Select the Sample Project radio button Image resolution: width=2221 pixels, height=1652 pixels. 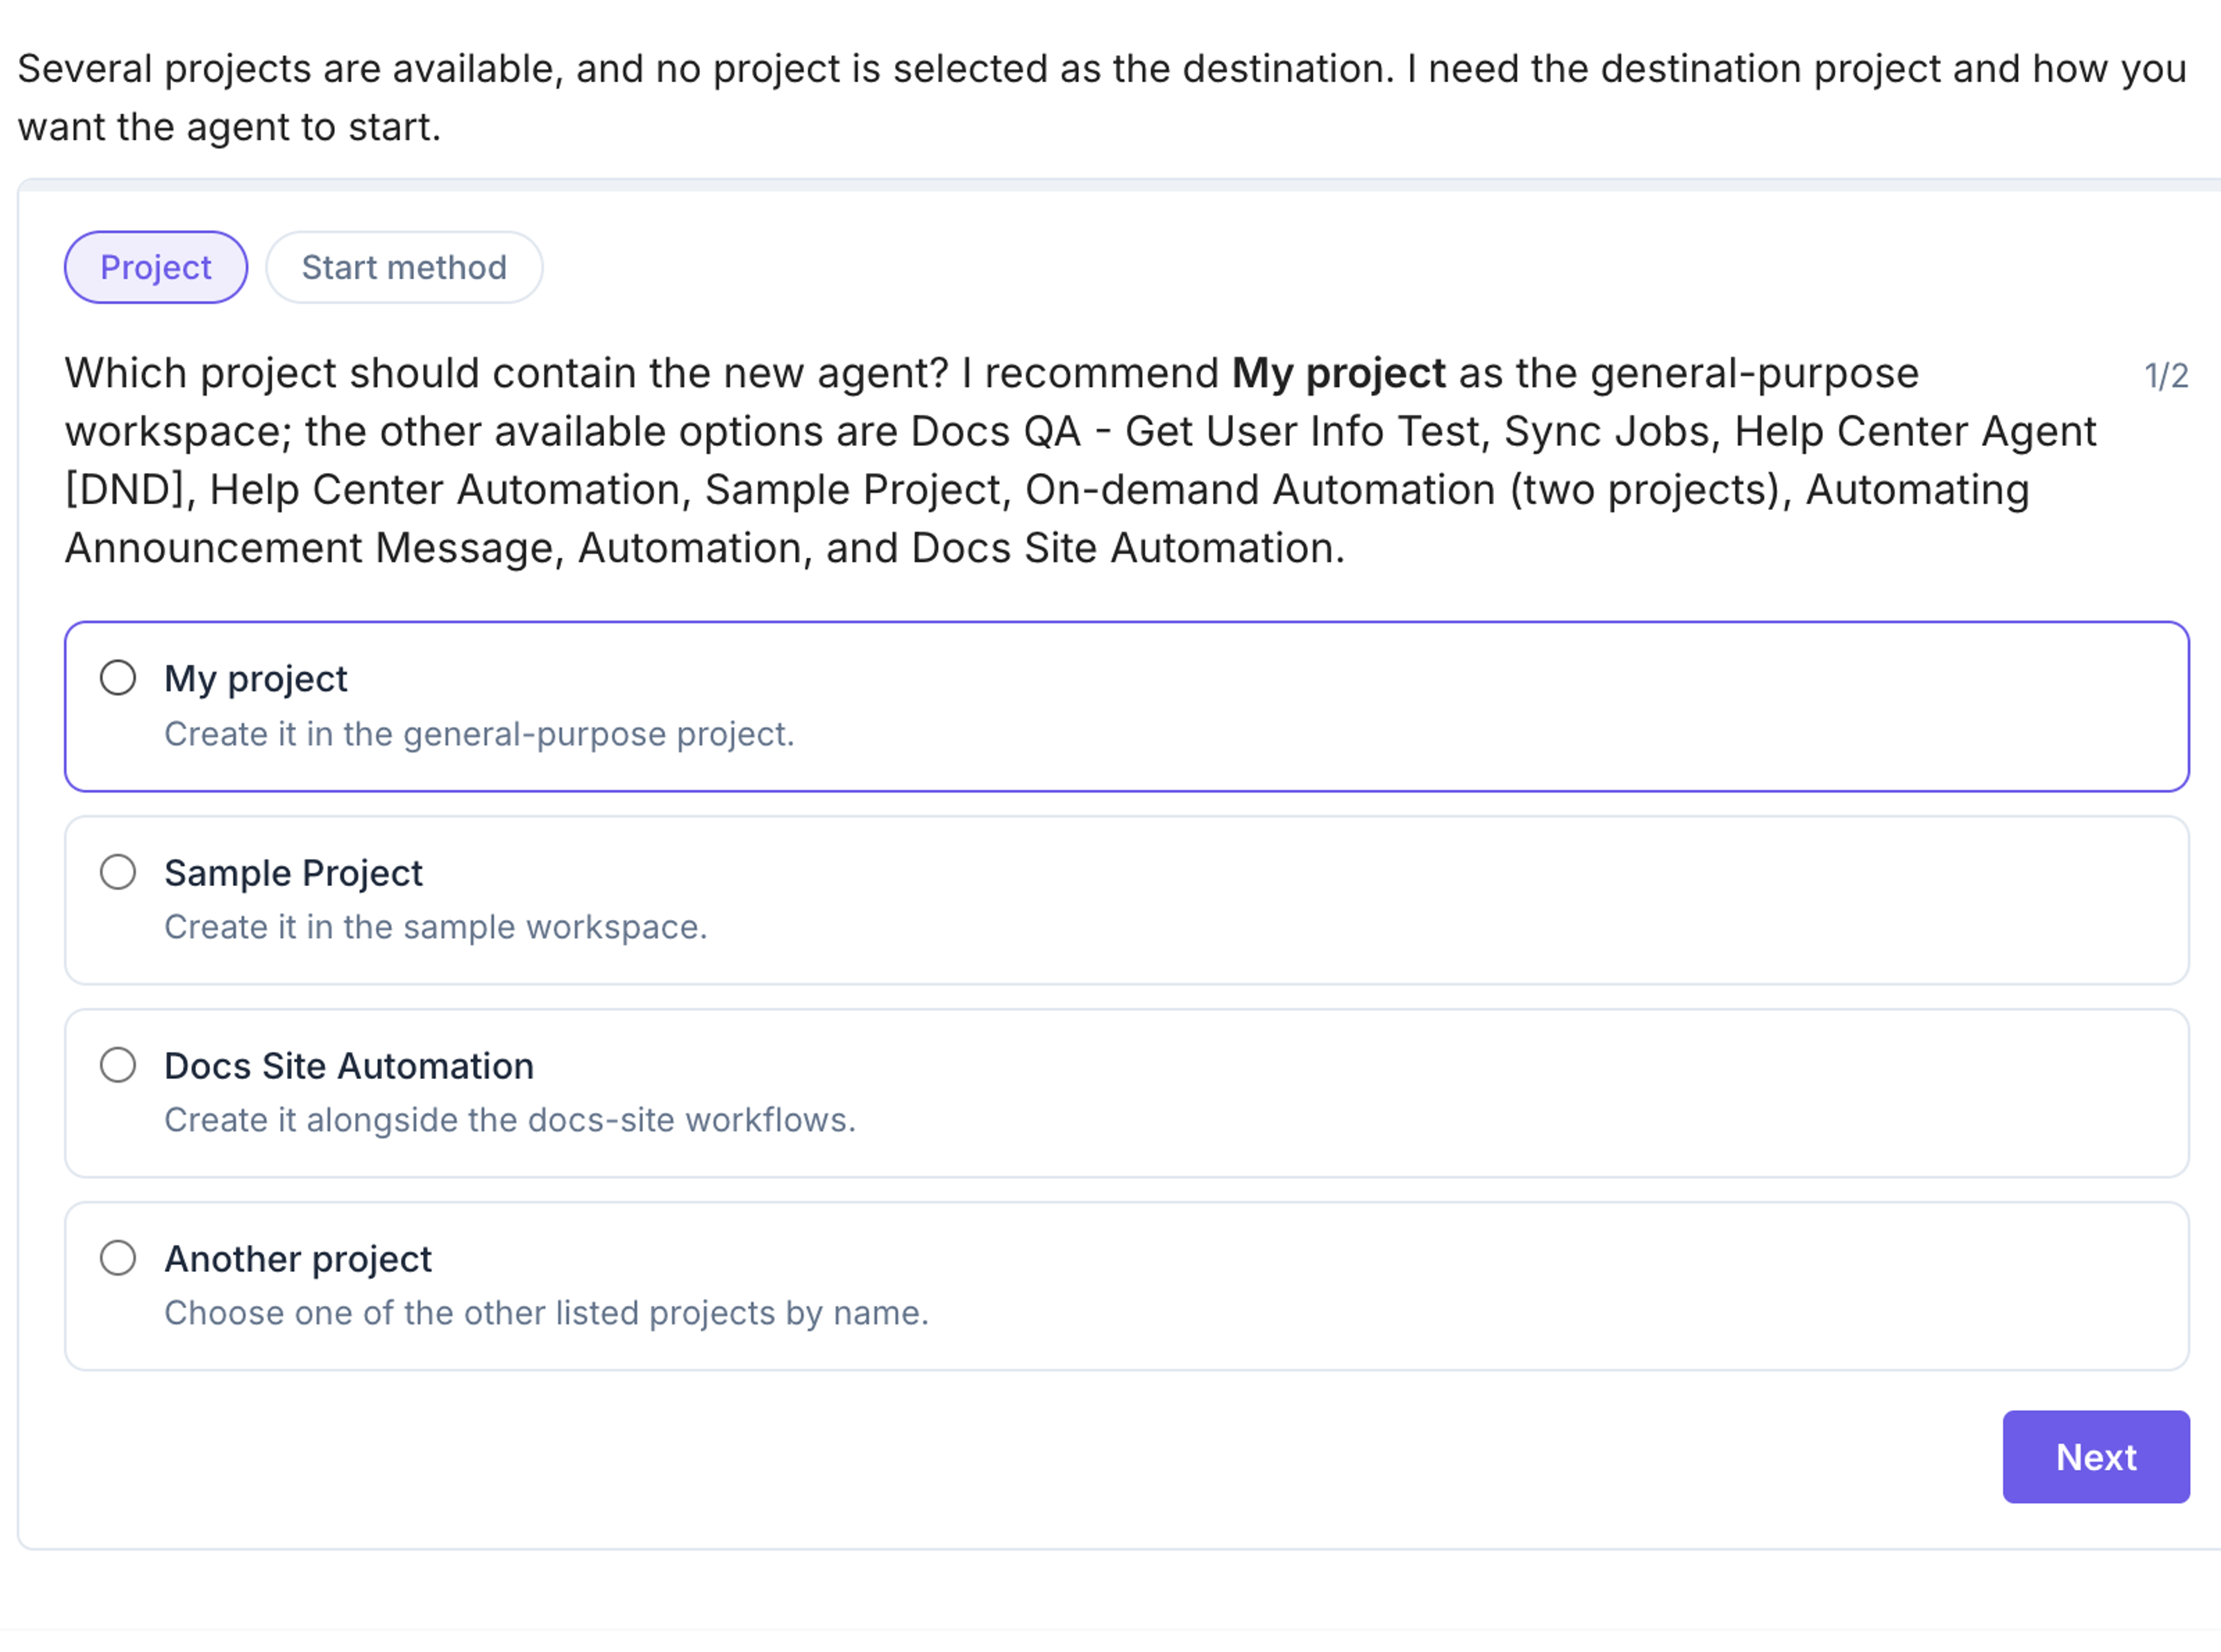118,872
